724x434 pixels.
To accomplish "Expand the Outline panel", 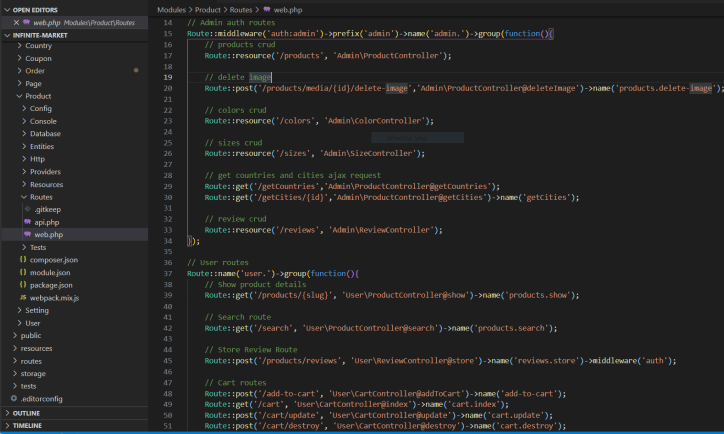I will tap(7, 413).
